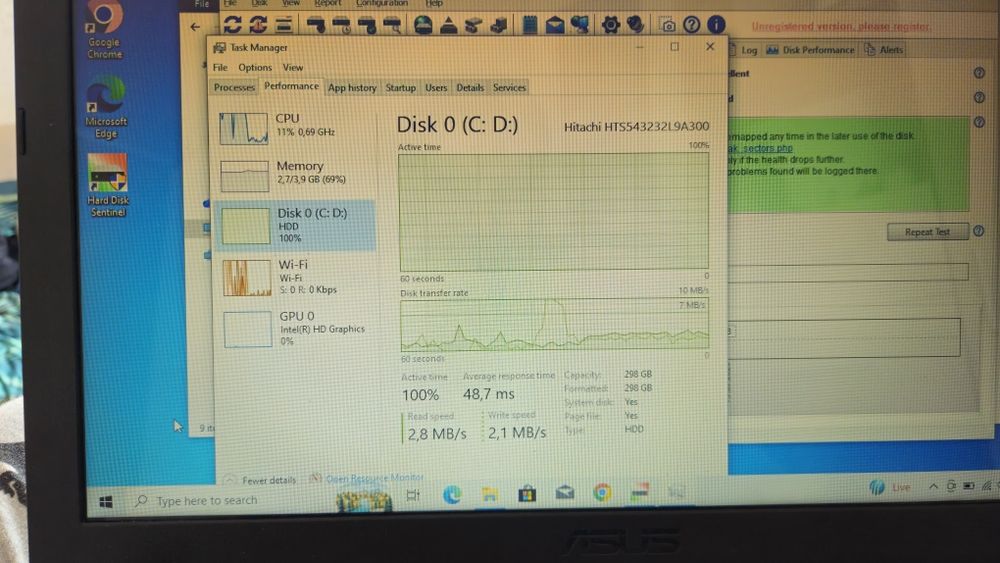Open Task View on the taskbar
The width and height of the screenshot is (1000, 563).
click(413, 495)
